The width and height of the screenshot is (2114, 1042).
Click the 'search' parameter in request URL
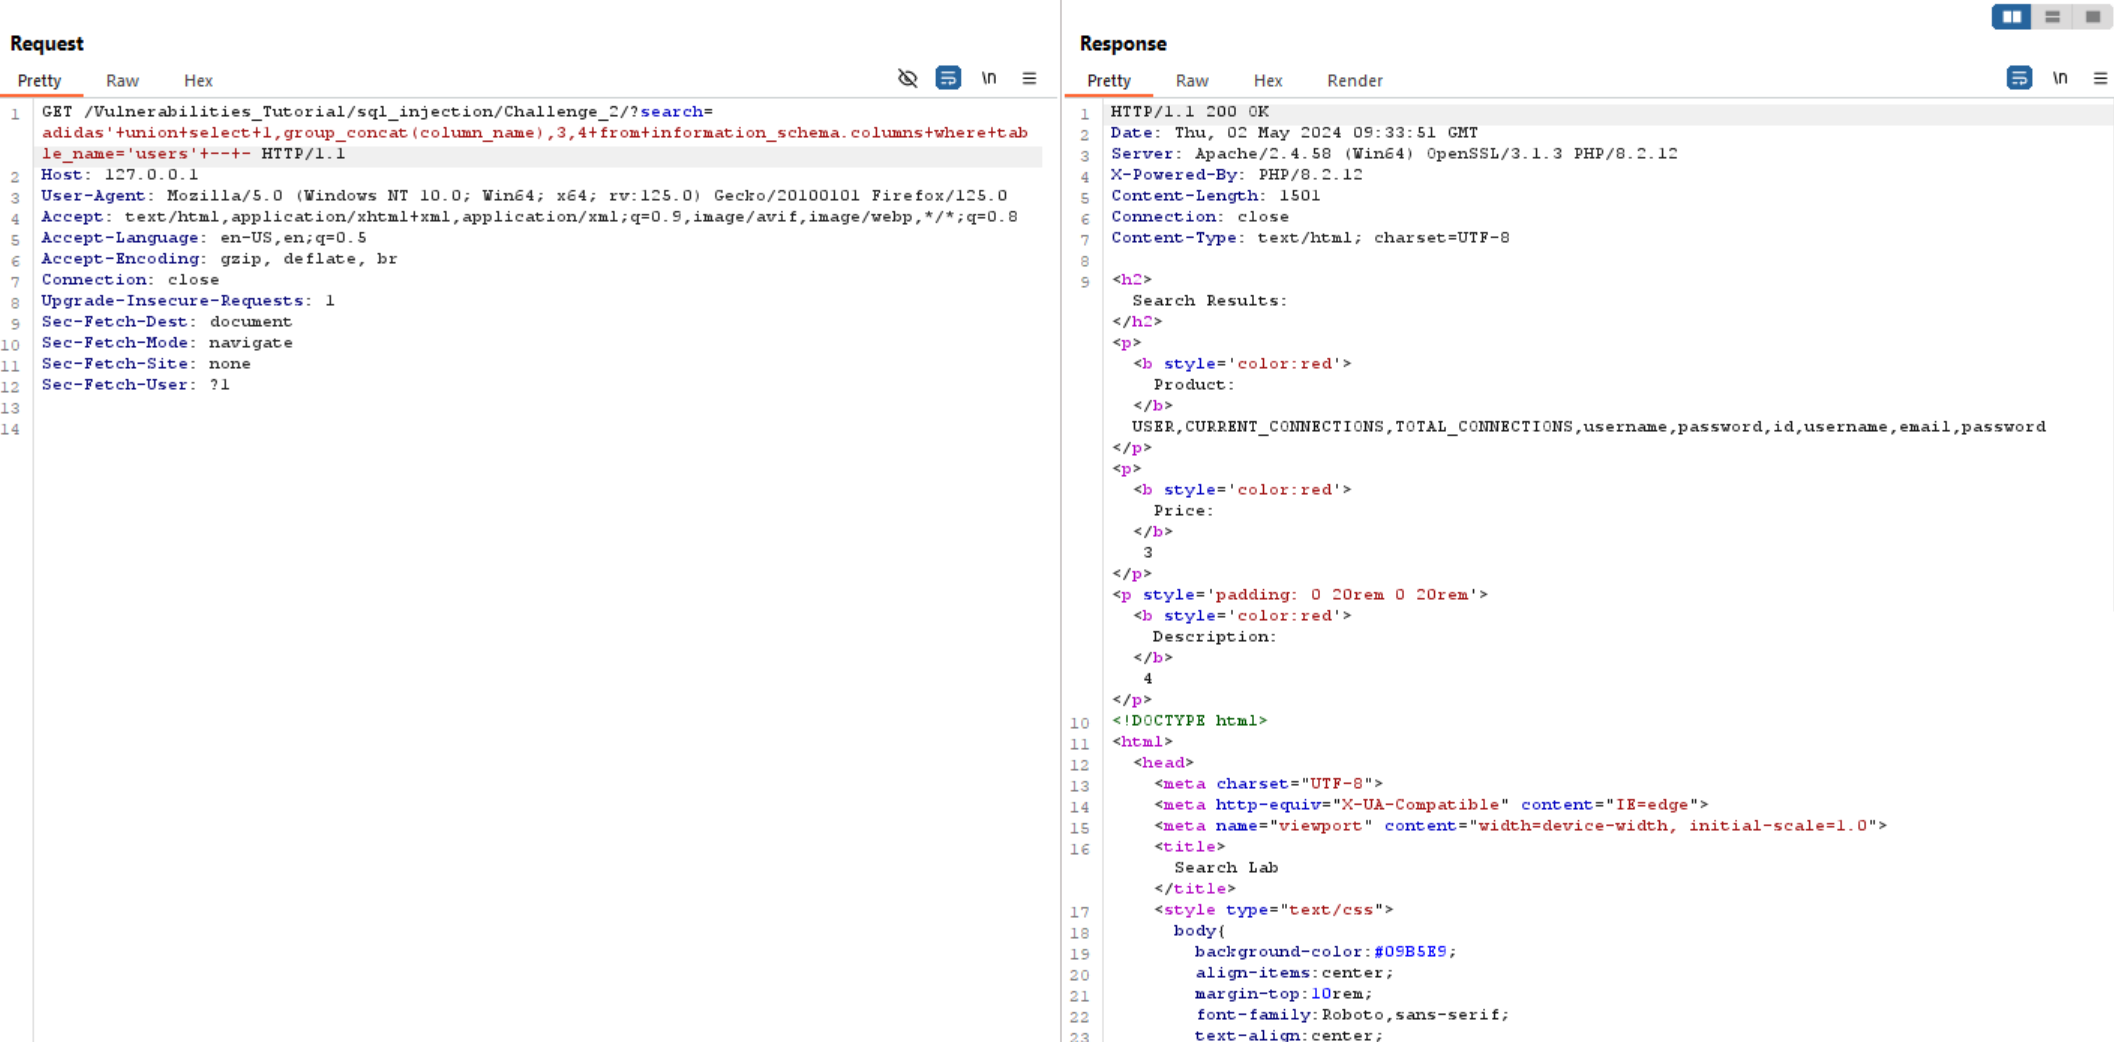pyautogui.click(x=672, y=111)
